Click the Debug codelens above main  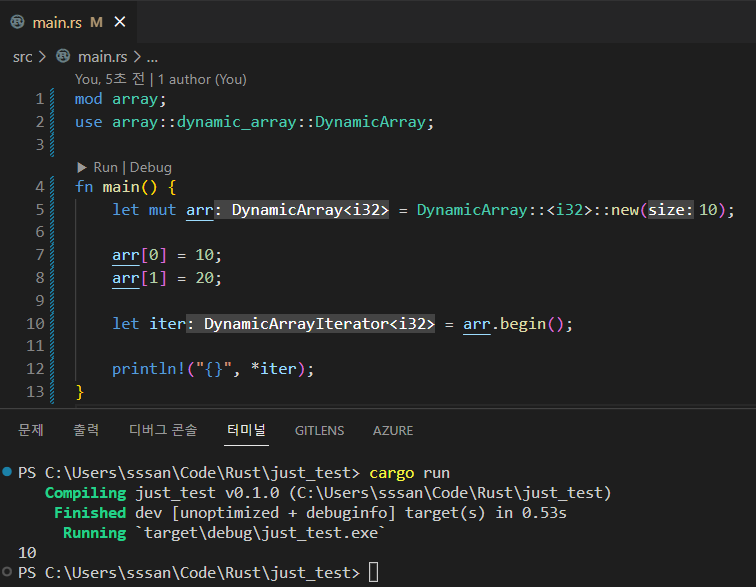click(150, 167)
